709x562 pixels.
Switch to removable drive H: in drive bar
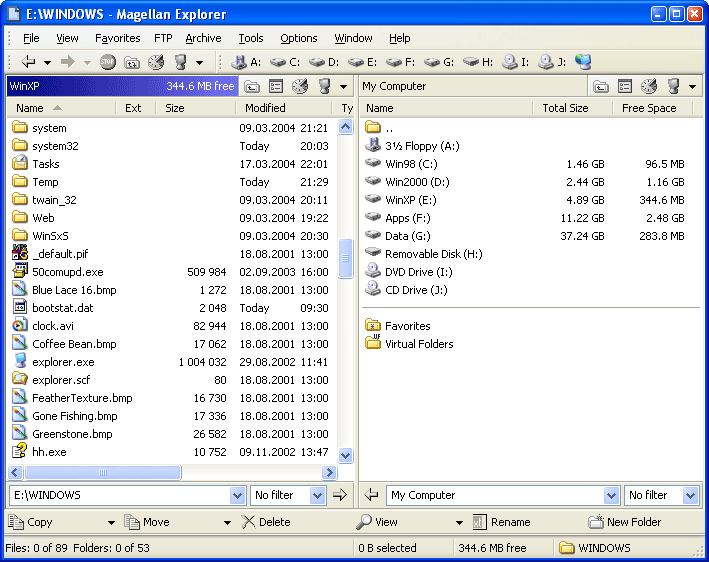click(x=478, y=62)
